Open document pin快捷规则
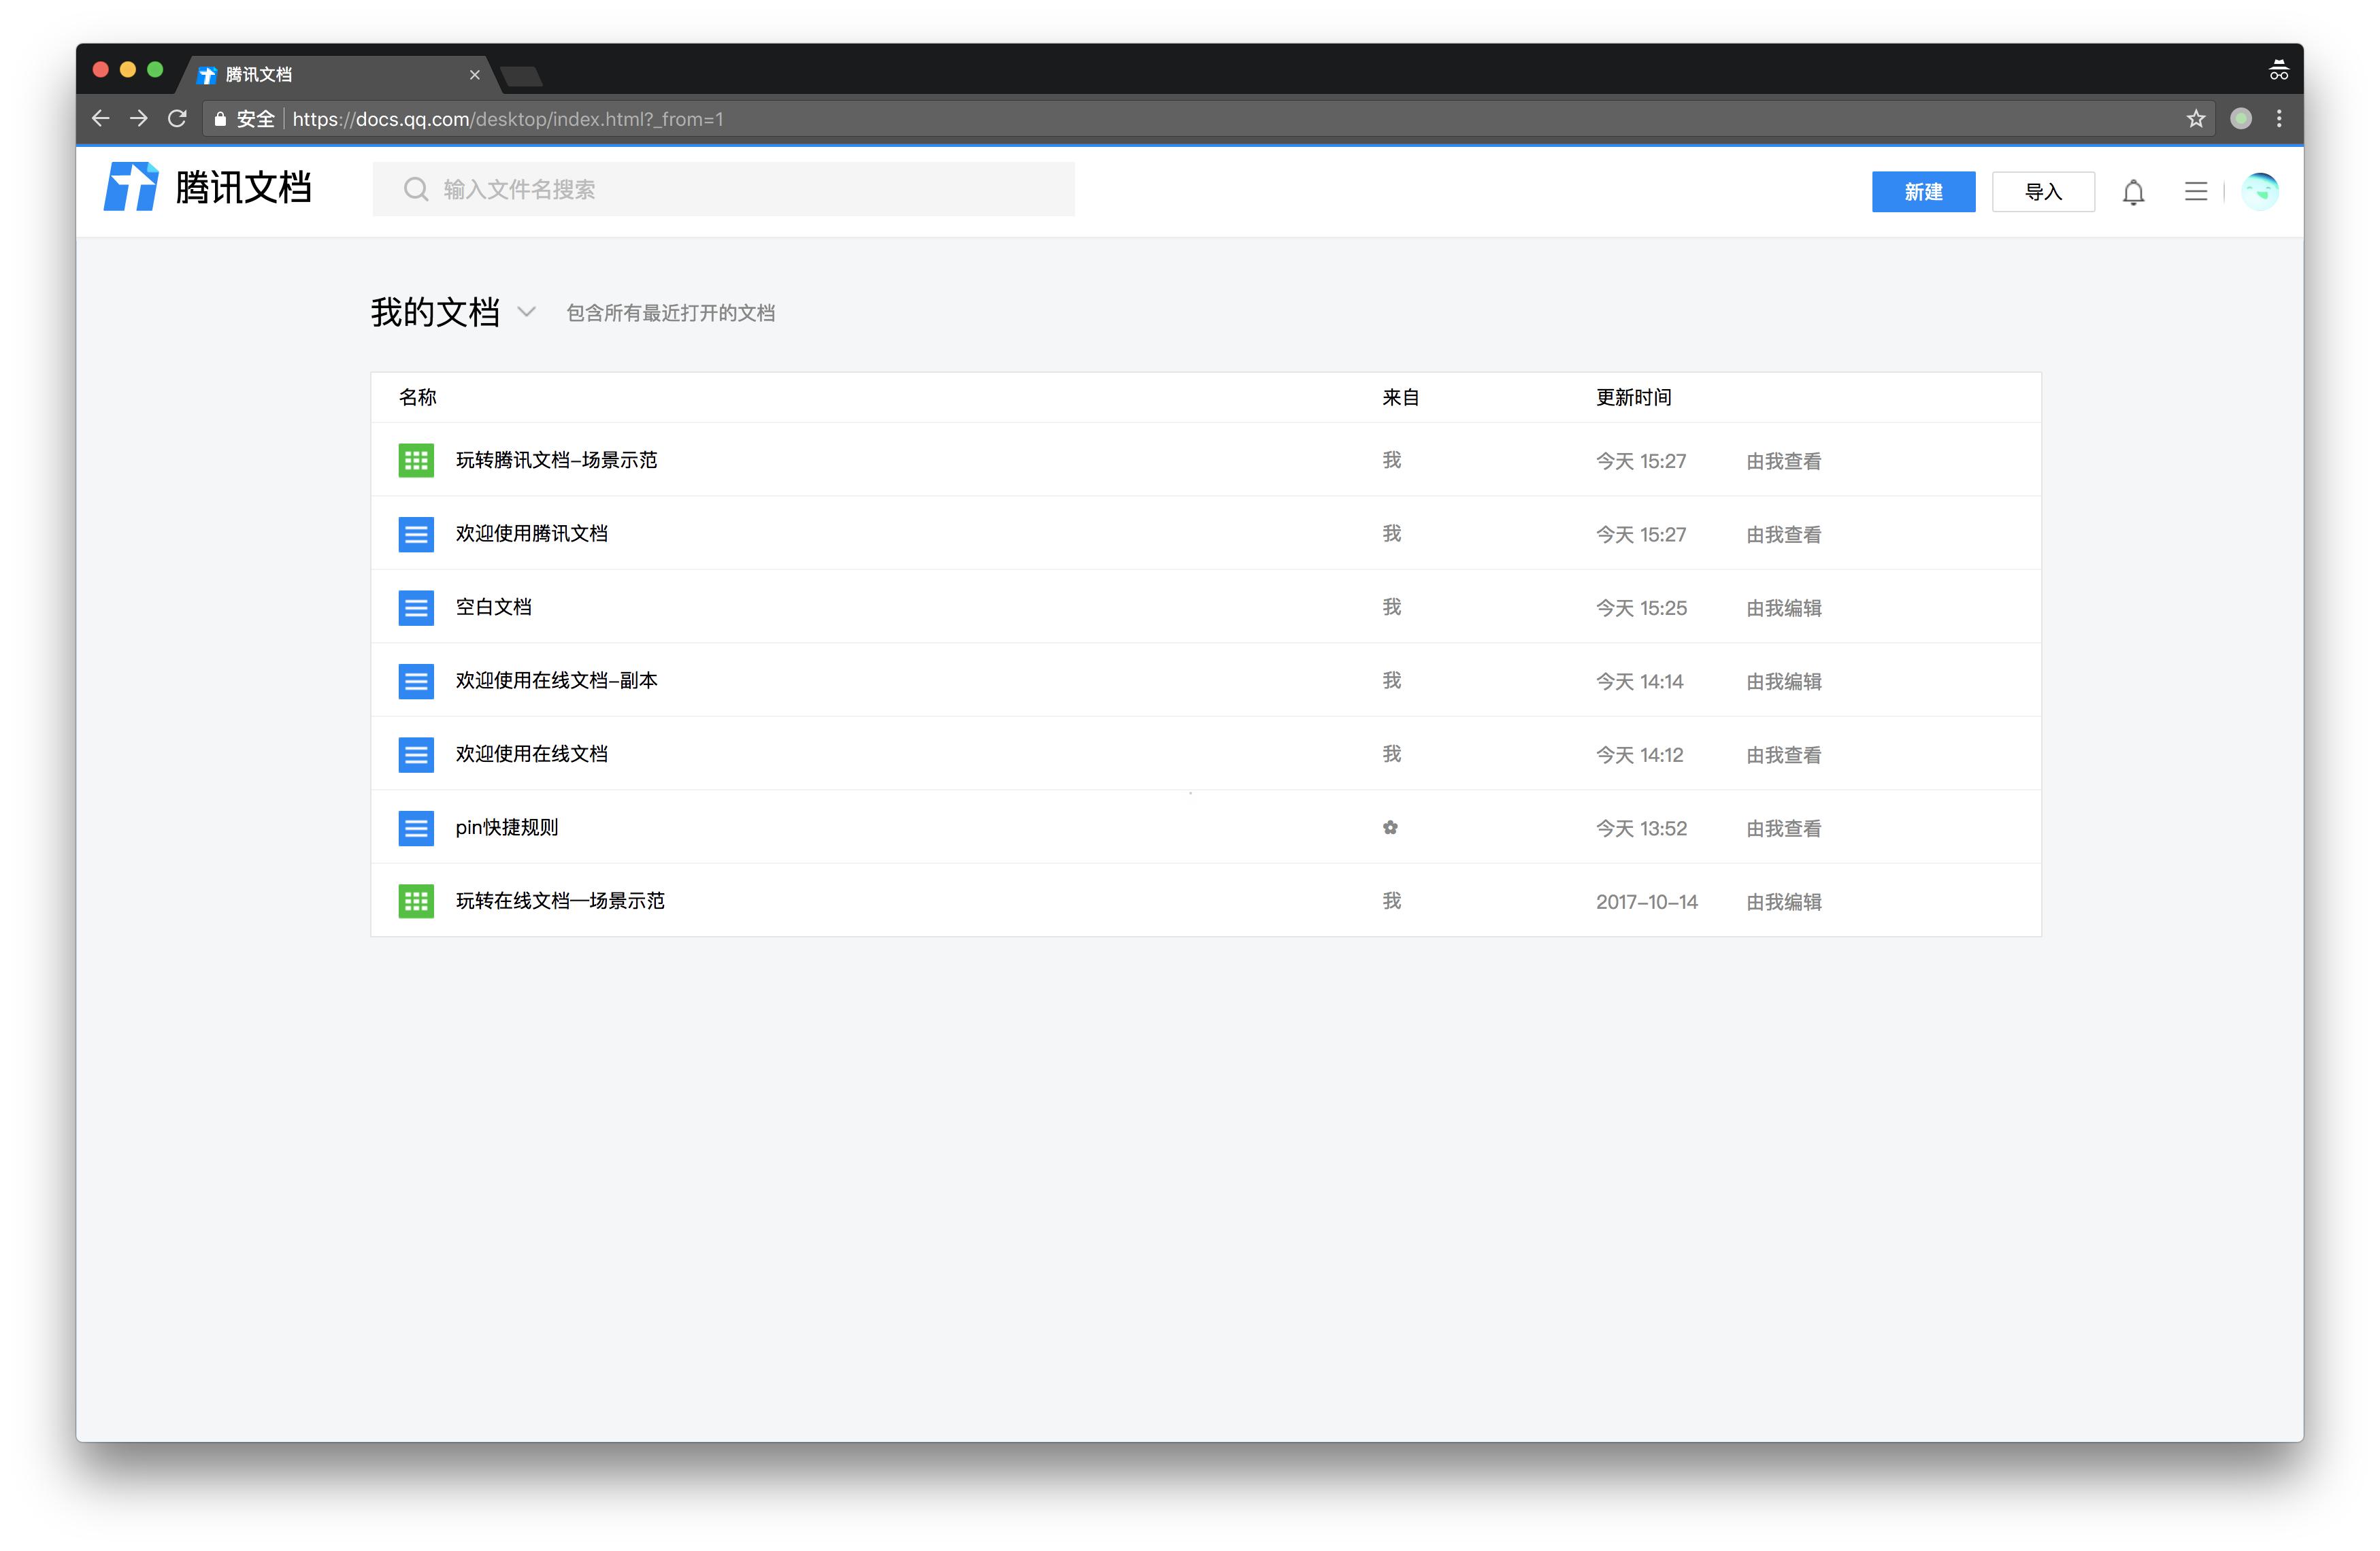This screenshot has width=2380, height=1551. tap(506, 828)
